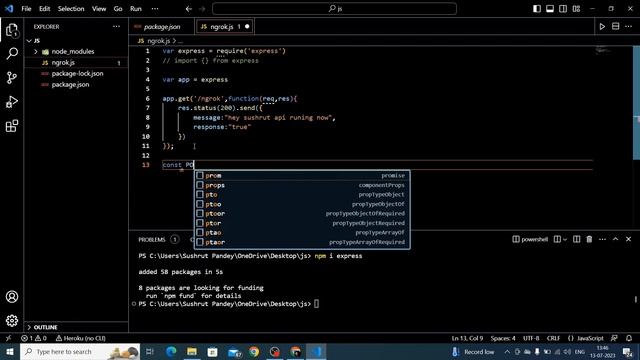Go back with the navigation arrow
Image resolution: width=640 pixels, height=360 pixels.
(189, 9)
